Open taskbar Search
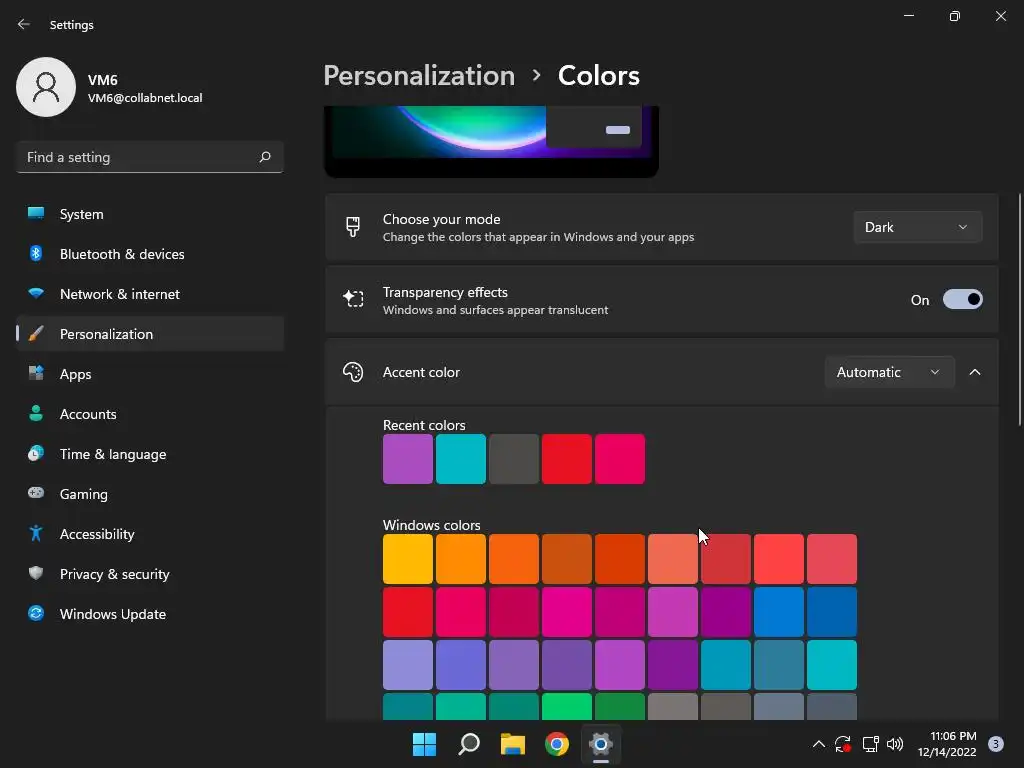Image resolution: width=1024 pixels, height=768 pixels. [469, 744]
